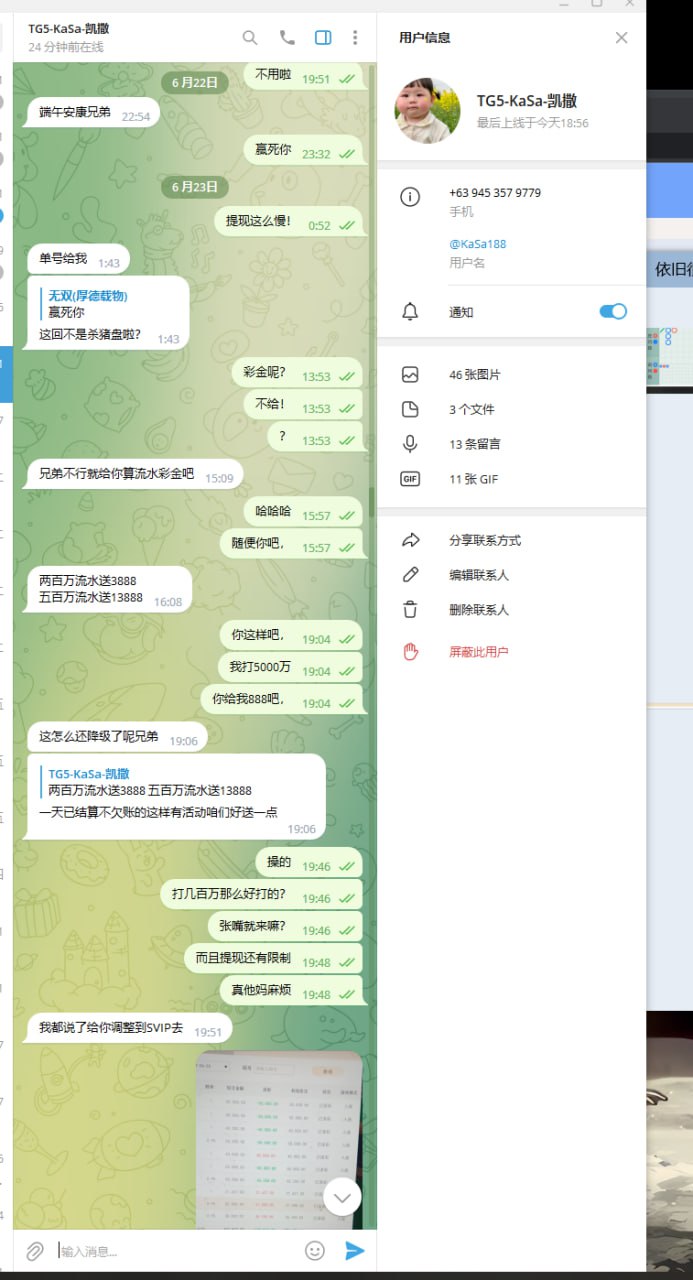Click the info circle icon beside phone number
693x1280 pixels.
pos(410,197)
